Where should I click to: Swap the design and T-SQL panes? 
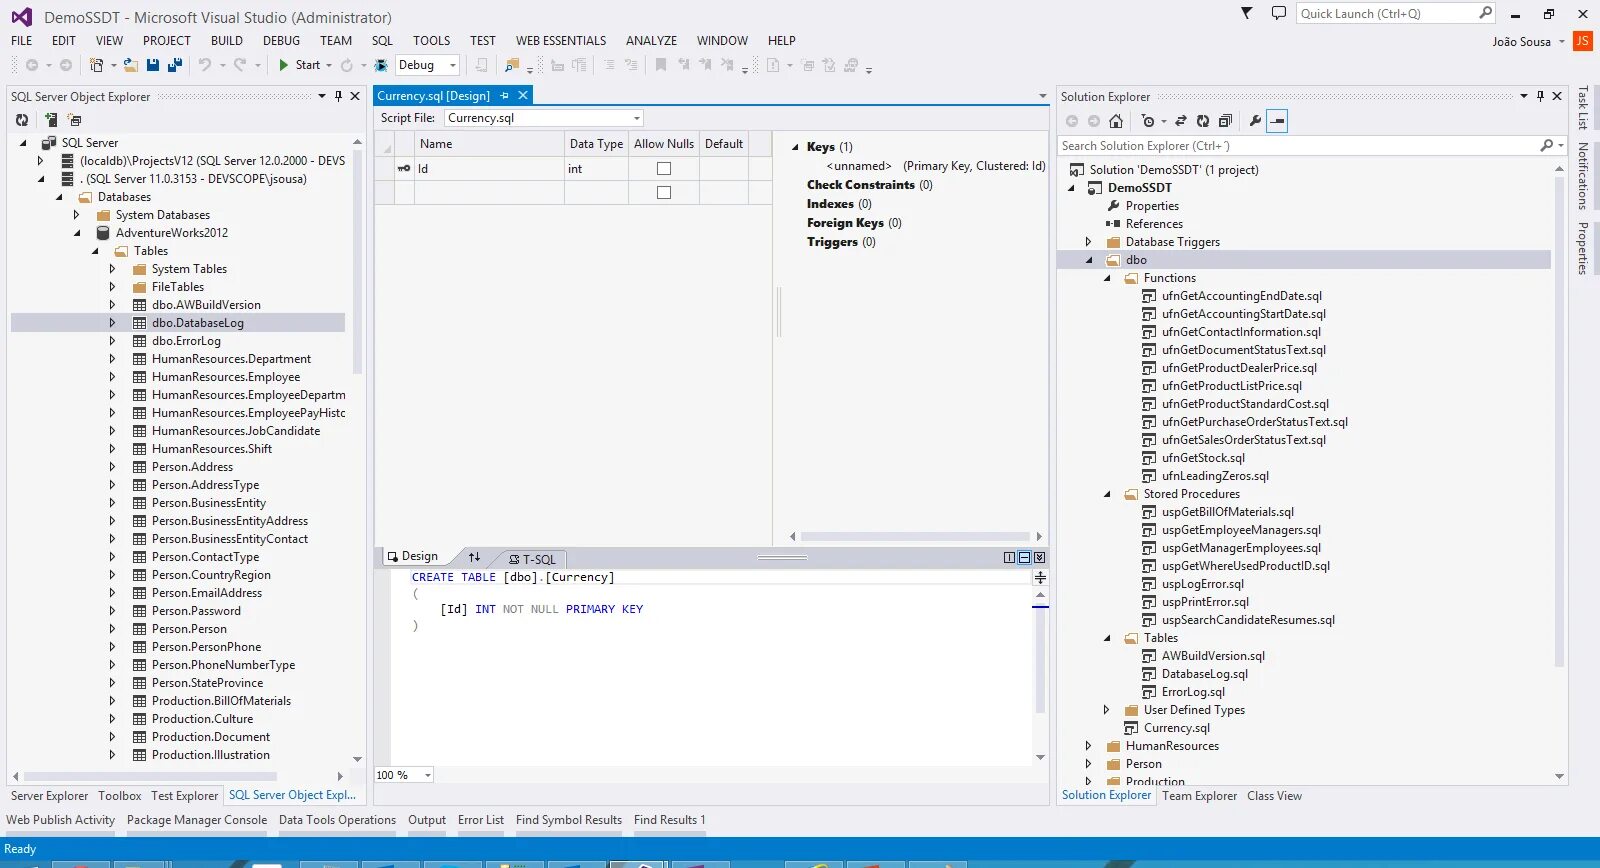474,557
